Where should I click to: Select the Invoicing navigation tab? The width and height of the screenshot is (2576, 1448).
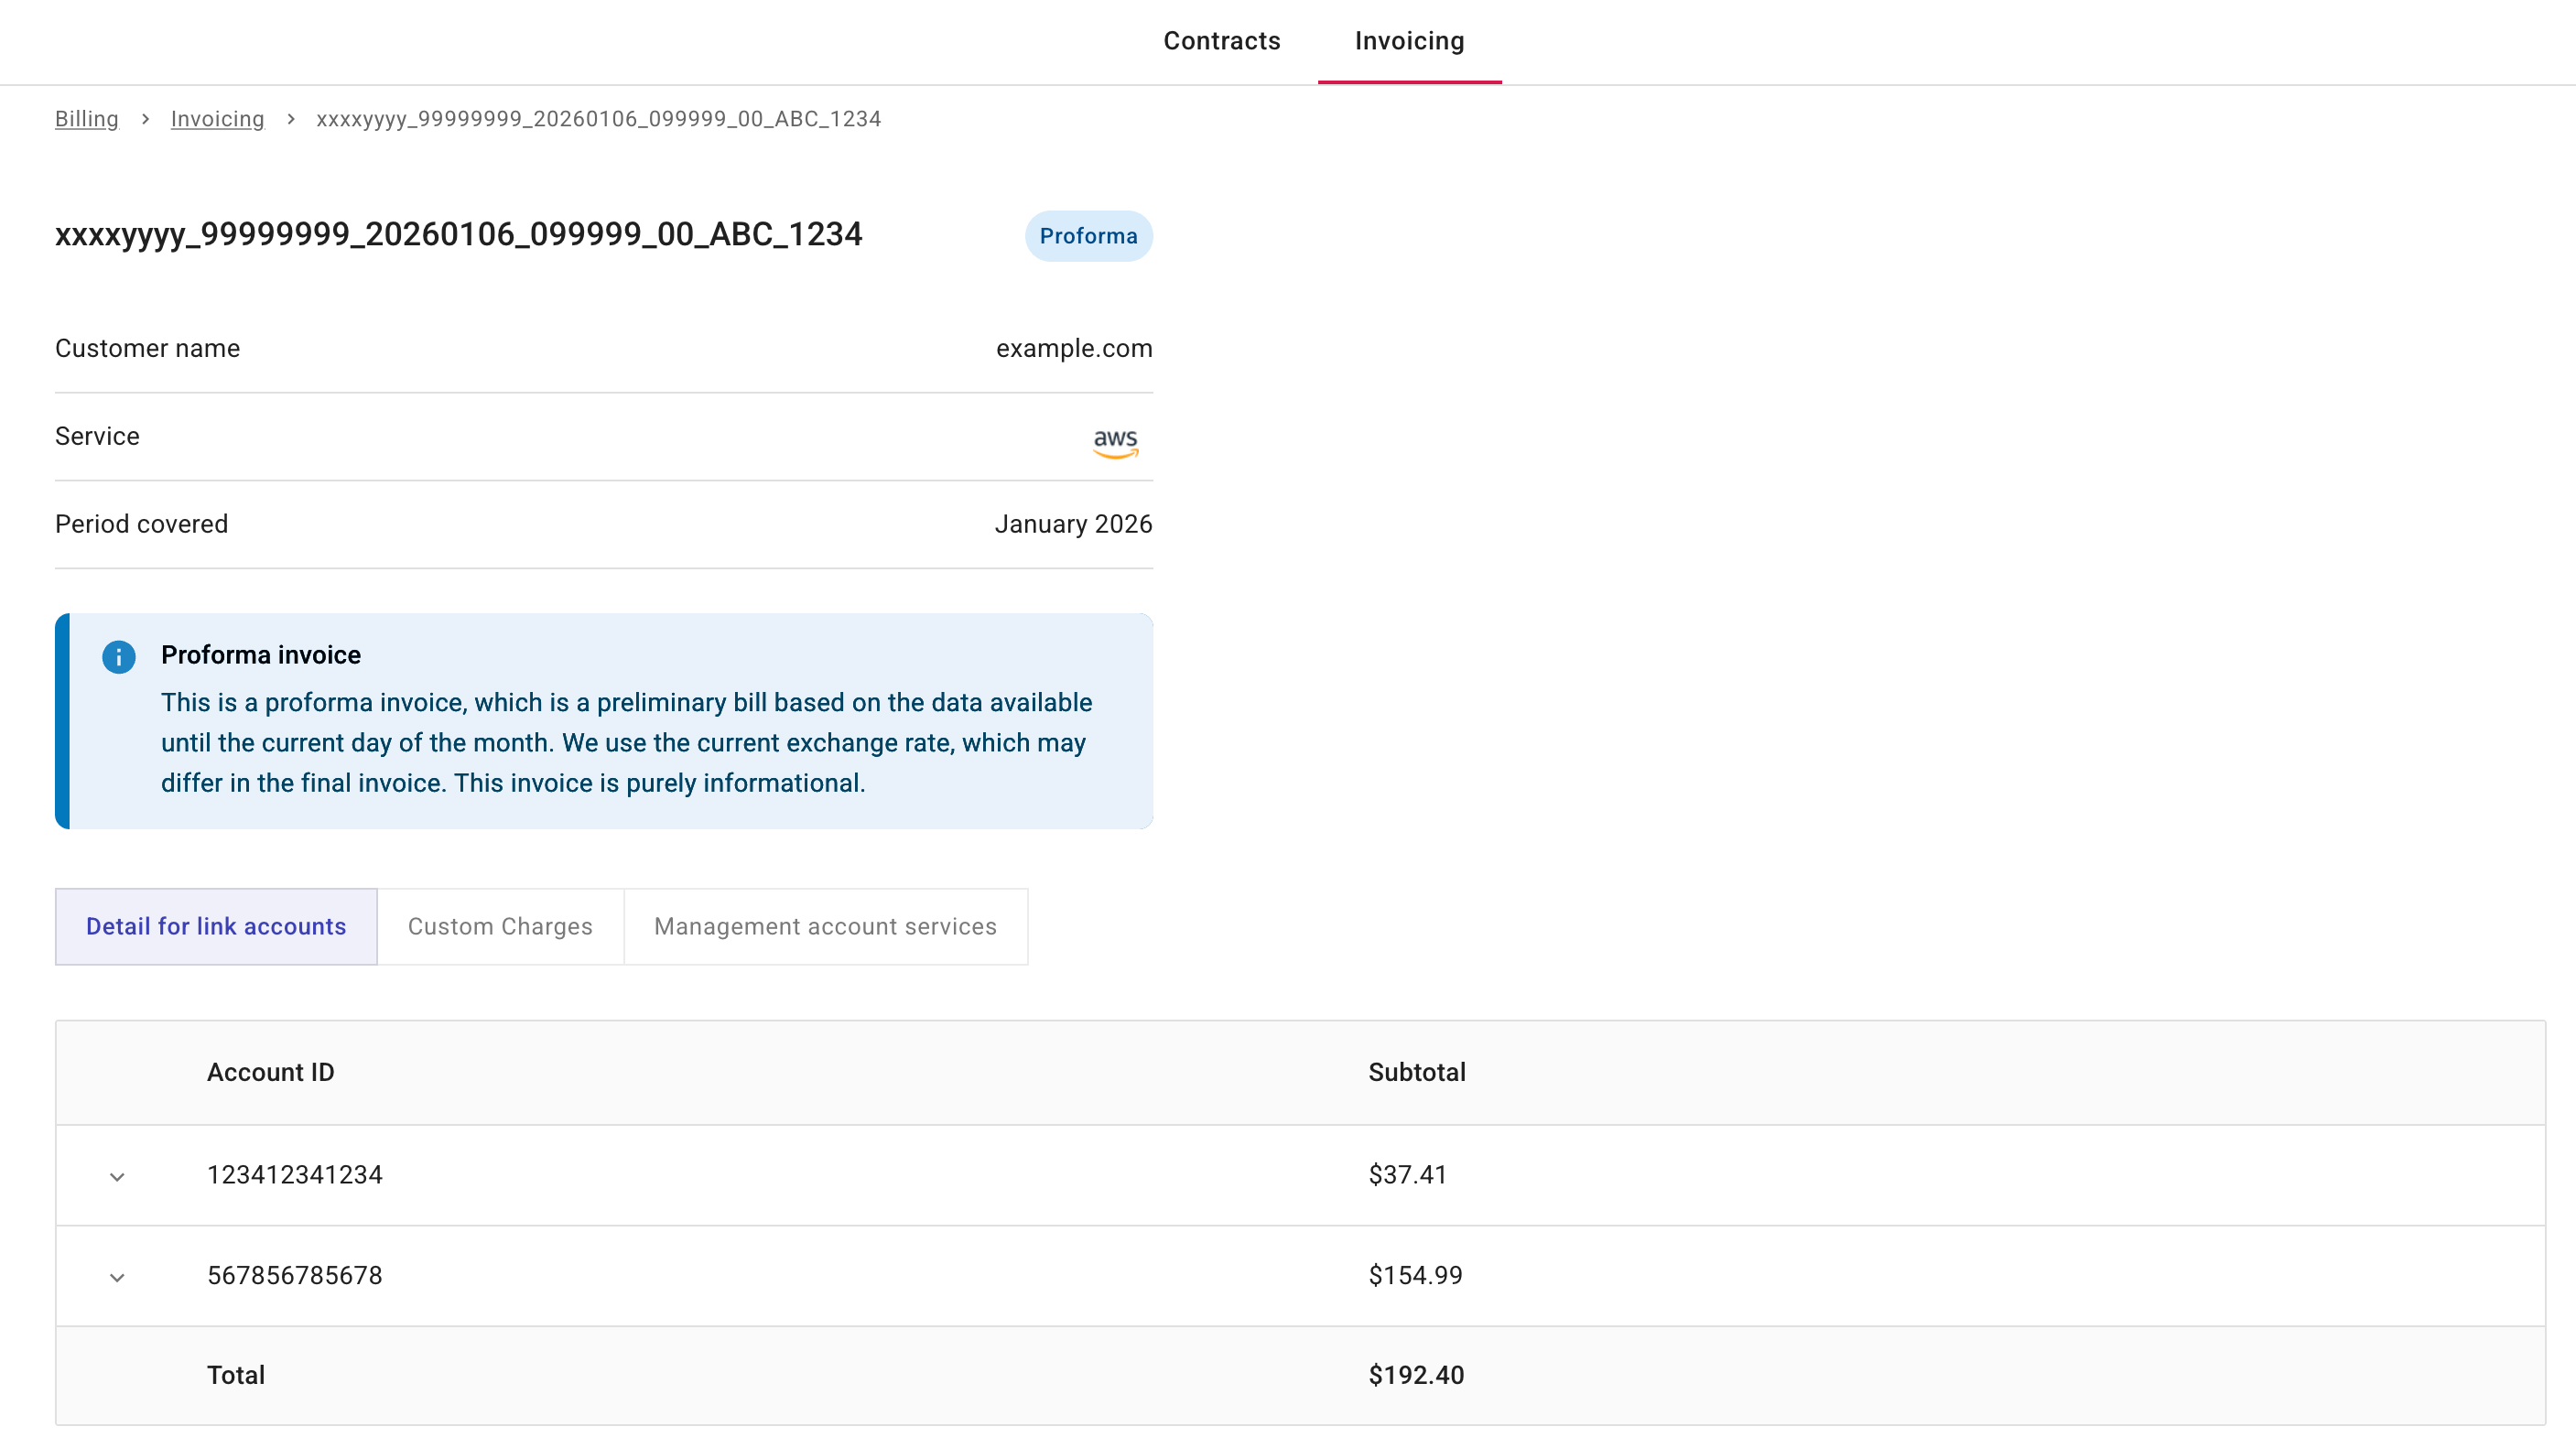[x=1409, y=41]
